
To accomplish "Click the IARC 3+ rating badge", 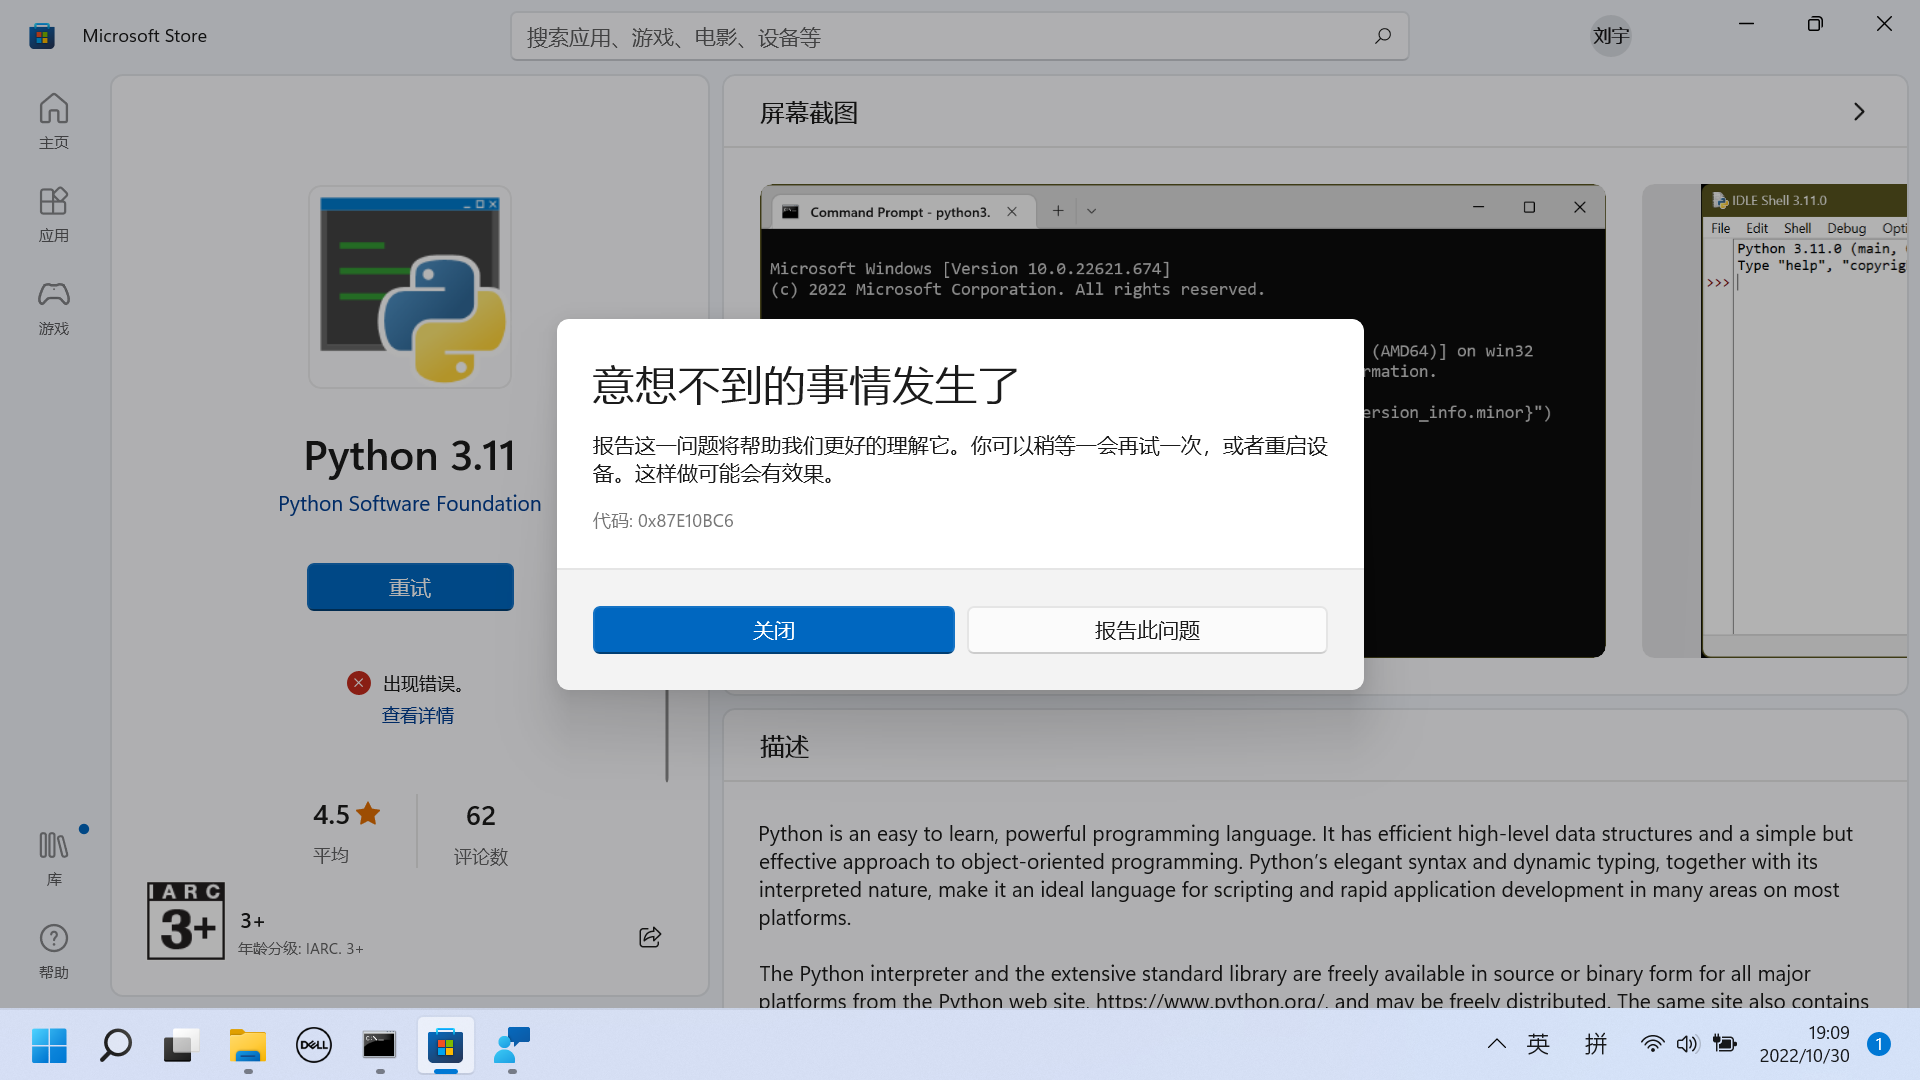I will 186,921.
